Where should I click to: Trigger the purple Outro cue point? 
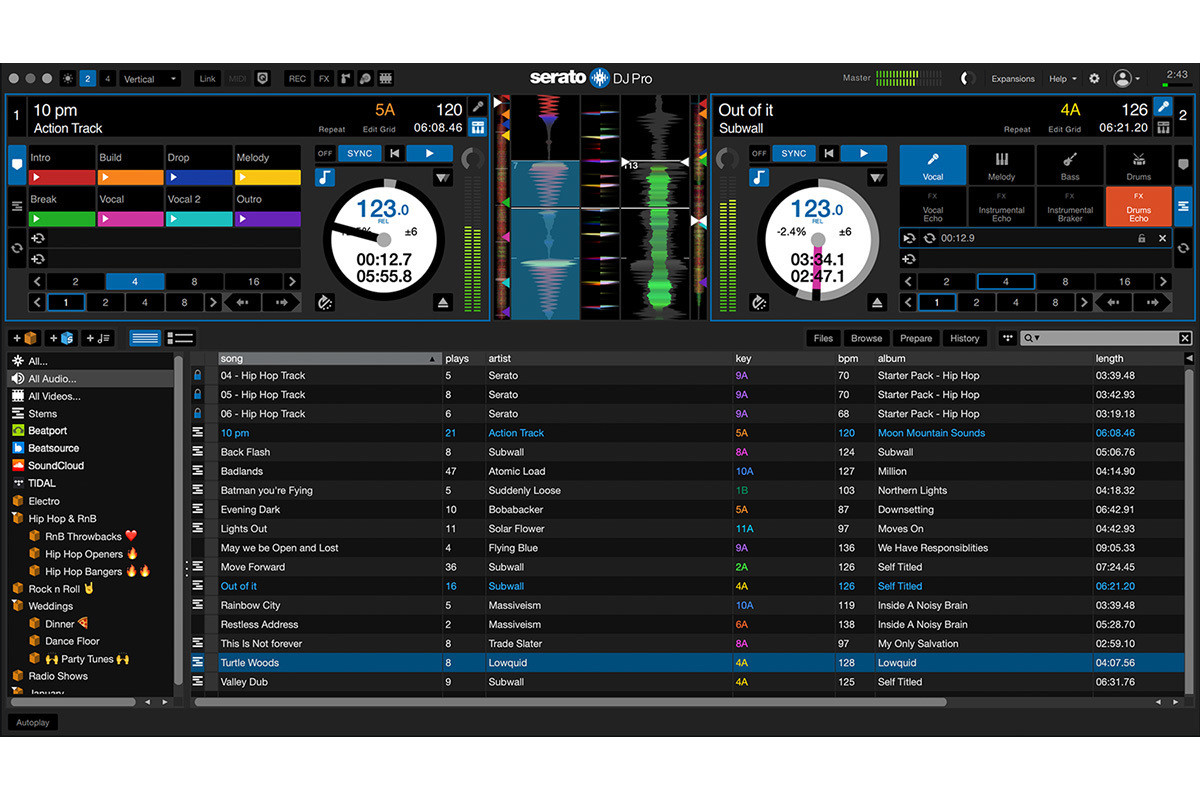(267, 219)
